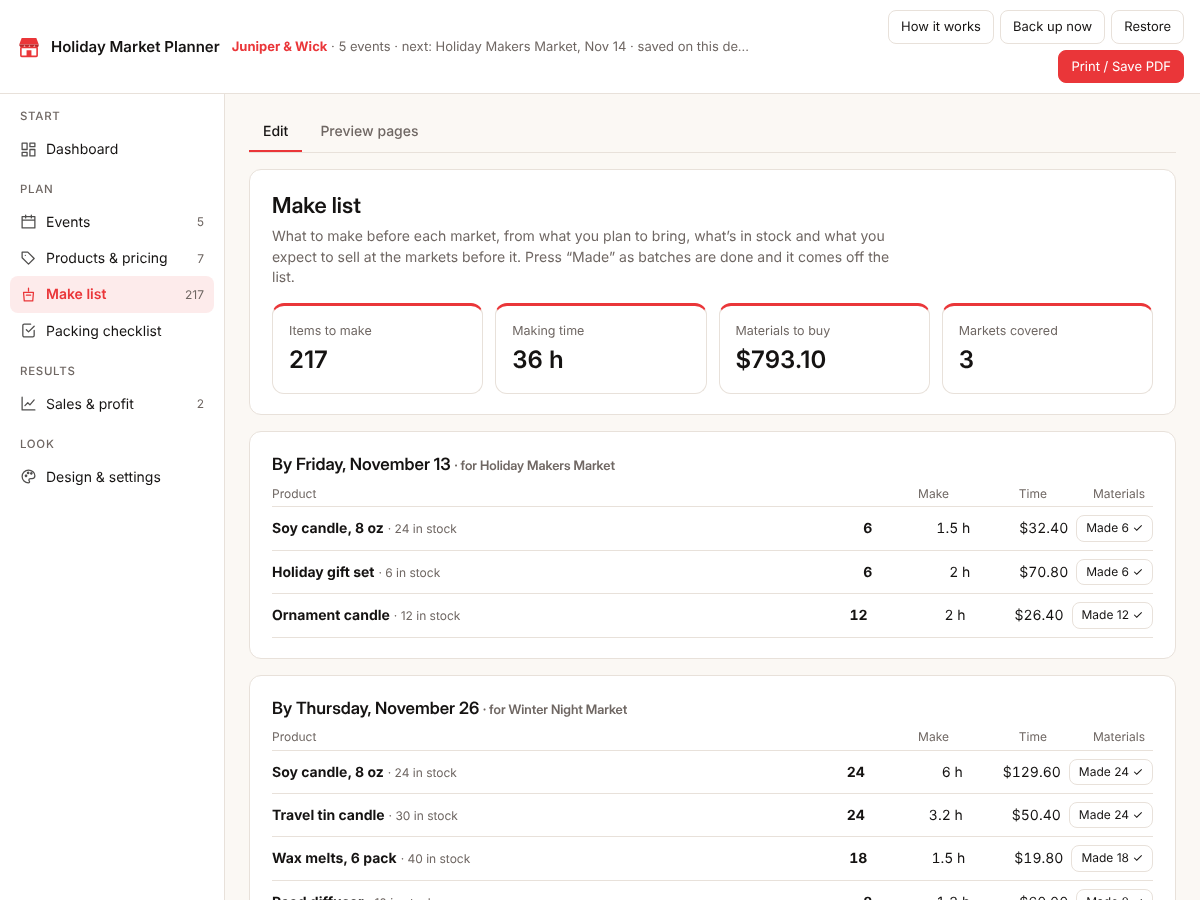Click the Products & pricing tag icon
Viewport: 1200px width, 900px height.
coord(28,258)
